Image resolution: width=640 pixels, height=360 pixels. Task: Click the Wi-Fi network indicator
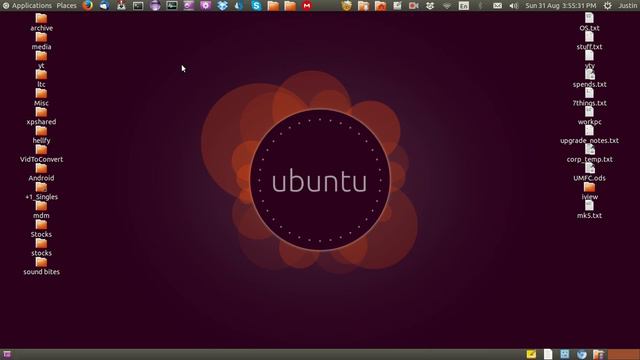tap(447, 6)
